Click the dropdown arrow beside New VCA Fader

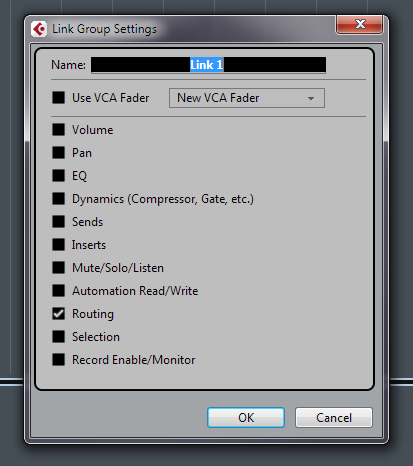[x=311, y=98]
